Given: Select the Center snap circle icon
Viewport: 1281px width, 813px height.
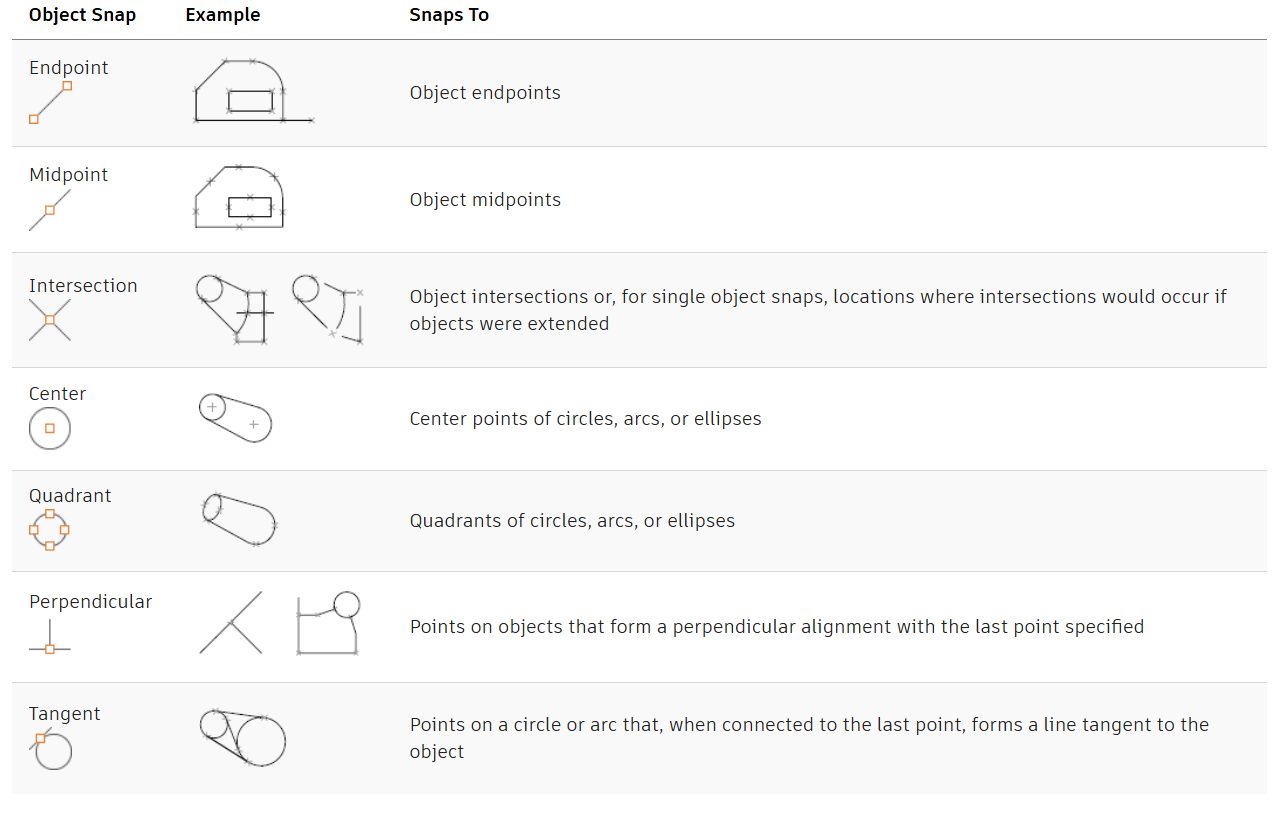Looking at the screenshot, I should [50, 428].
